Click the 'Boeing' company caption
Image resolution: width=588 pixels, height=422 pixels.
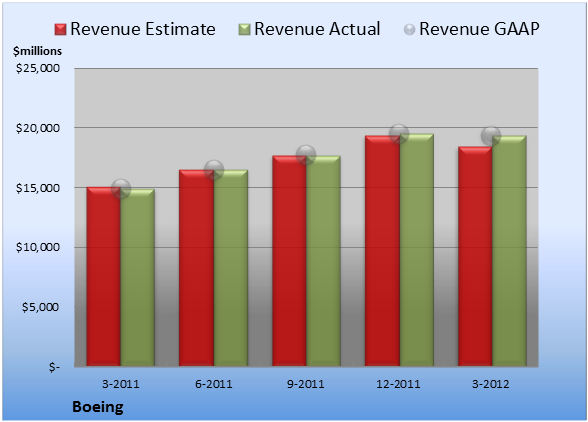pos(98,407)
